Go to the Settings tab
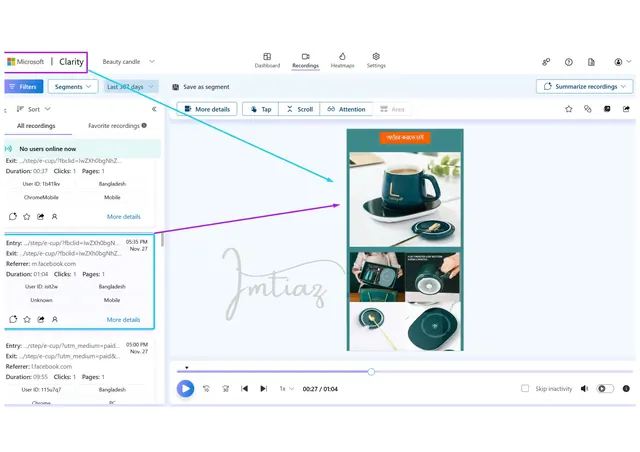The image size is (640, 452). (x=376, y=60)
